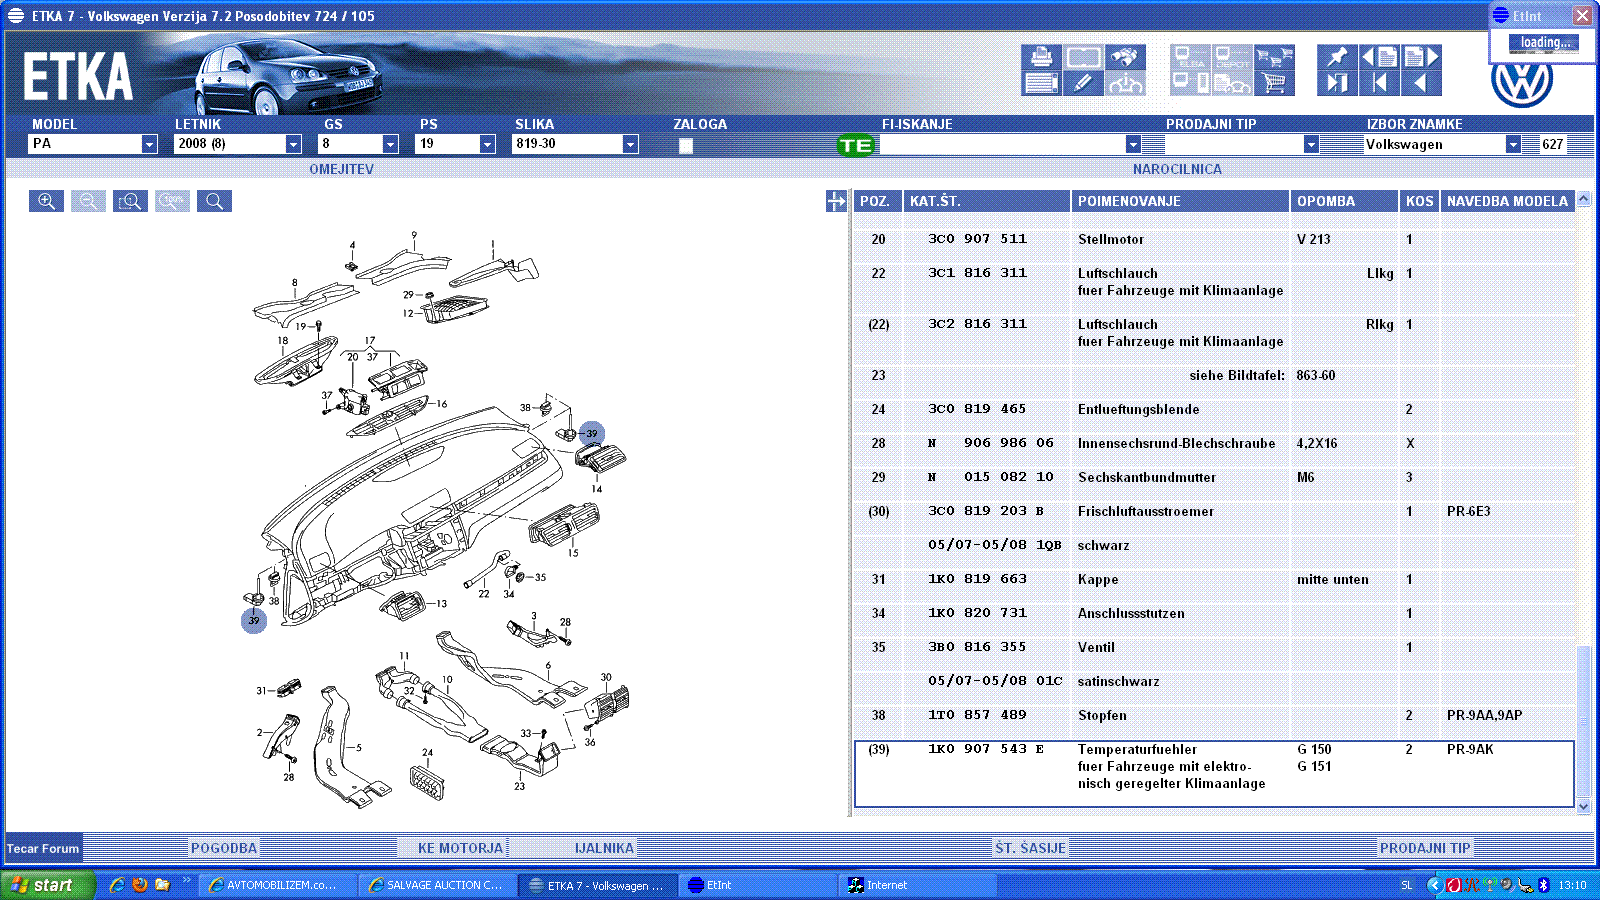Screen dimensions: 1600x900
Task: Click the POIMENOVANJE column header
Action: (x=1180, y=201)
